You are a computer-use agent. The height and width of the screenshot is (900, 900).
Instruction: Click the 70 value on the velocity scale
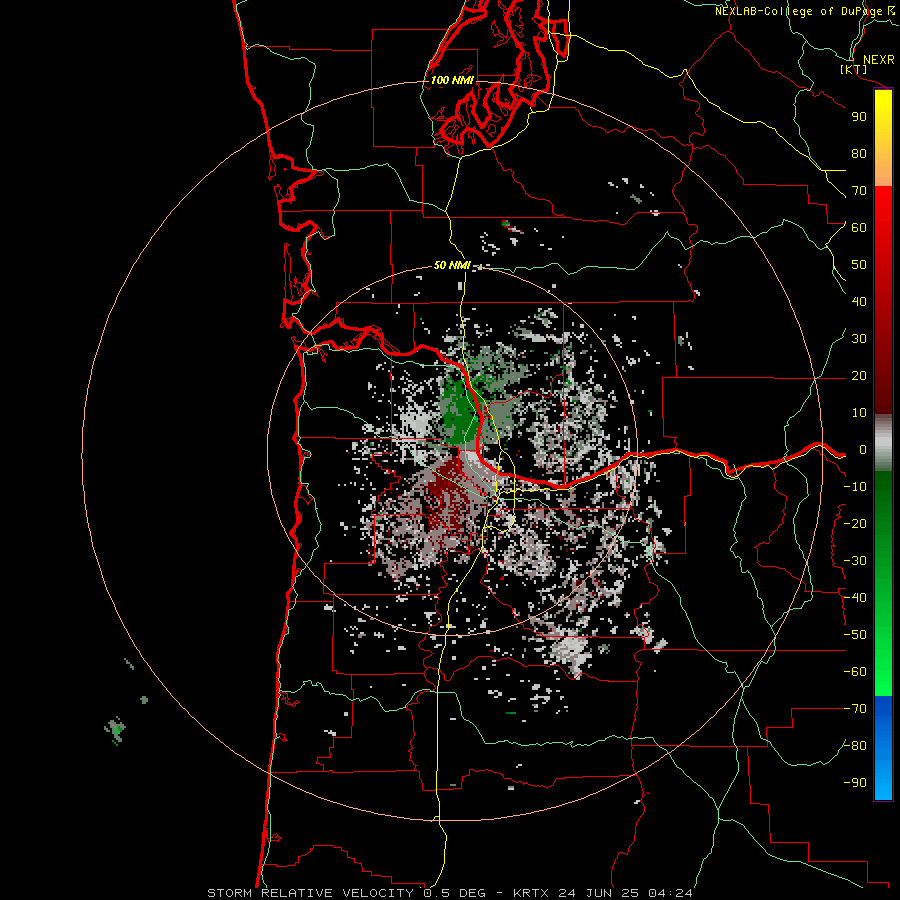point(859,191)
